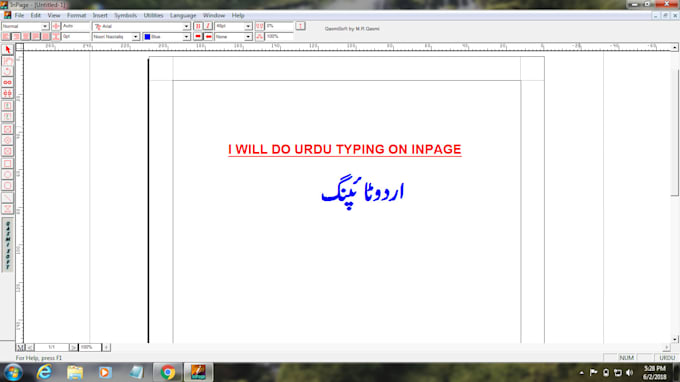Open the Blue text color selector
This screenshot has height=382, width=680.
[167, 37]
